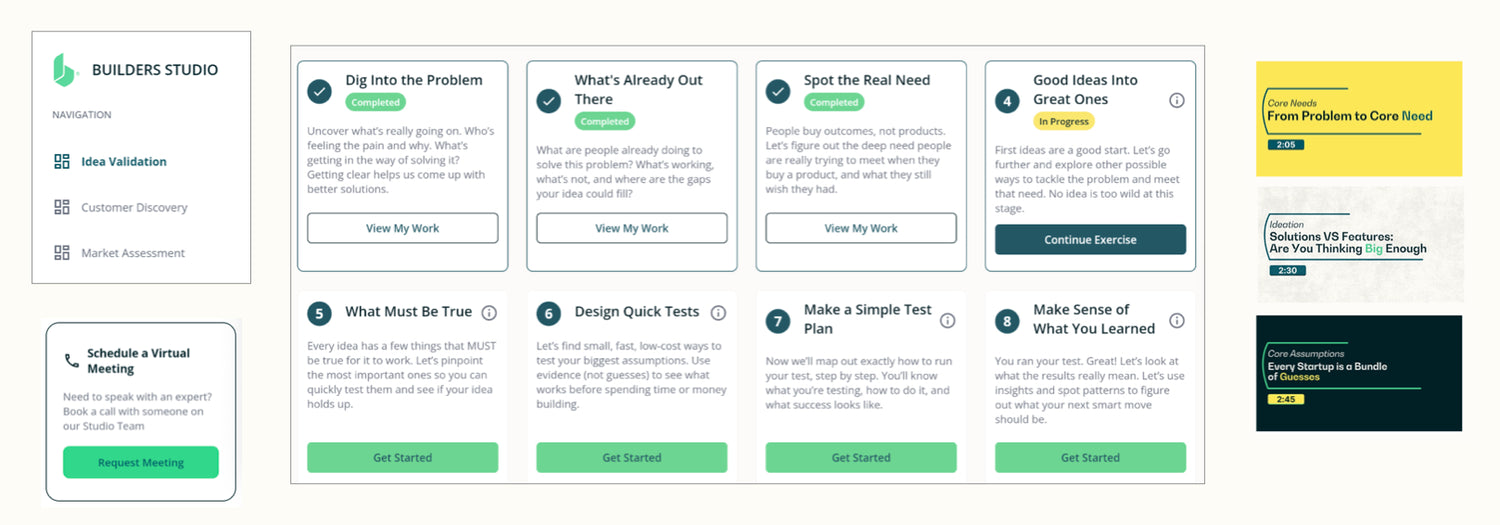
Task: View My Work for What's Already Out There
Action: coord(632,228)
